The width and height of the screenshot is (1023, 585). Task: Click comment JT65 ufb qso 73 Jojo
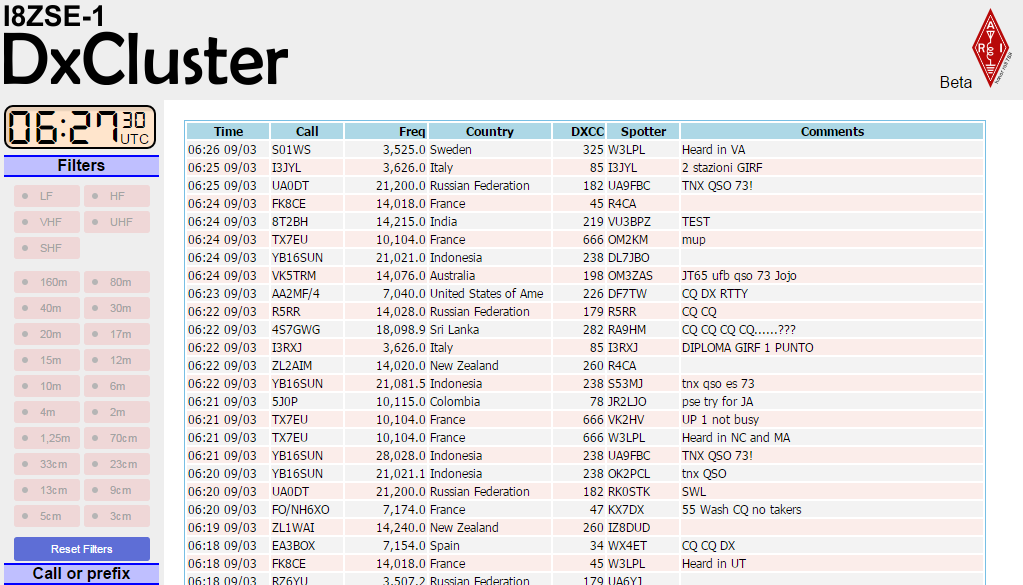click(x=739, y=276)
